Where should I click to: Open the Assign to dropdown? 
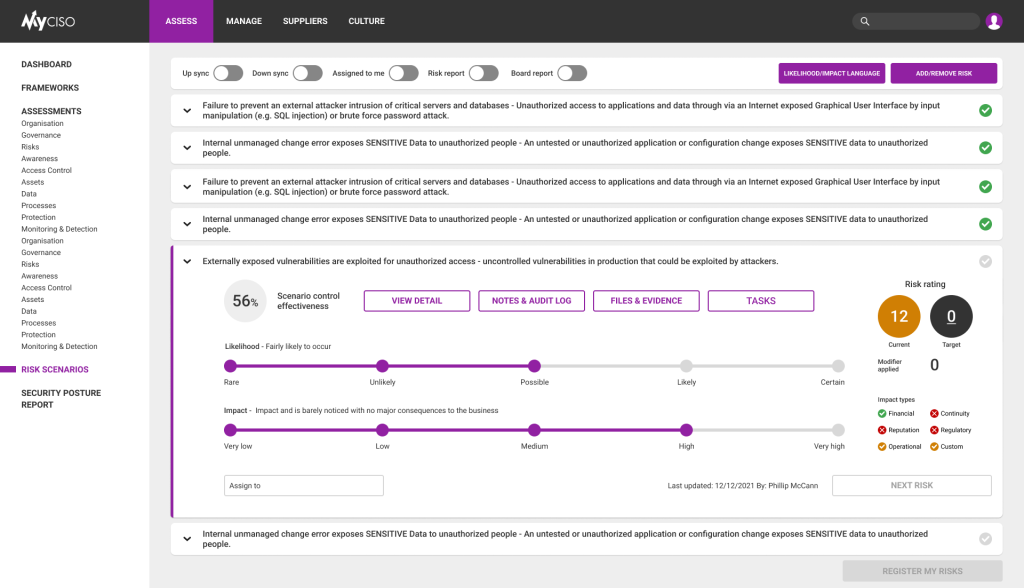303,485
